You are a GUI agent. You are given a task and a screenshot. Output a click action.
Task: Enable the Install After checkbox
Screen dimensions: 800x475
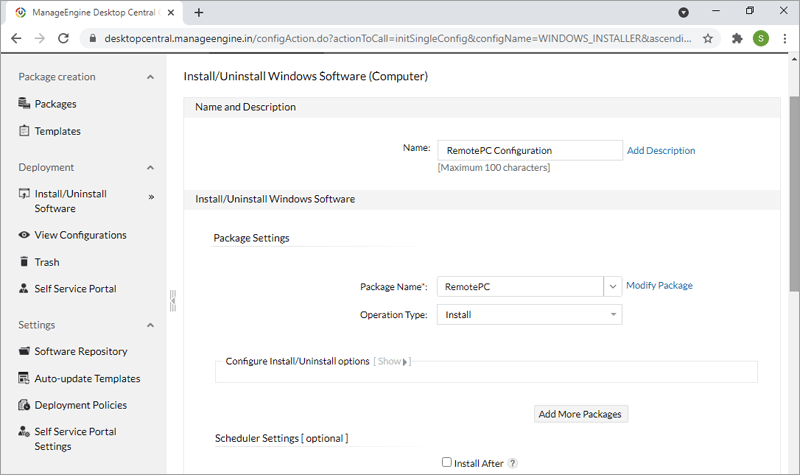[x=447, y=462]
